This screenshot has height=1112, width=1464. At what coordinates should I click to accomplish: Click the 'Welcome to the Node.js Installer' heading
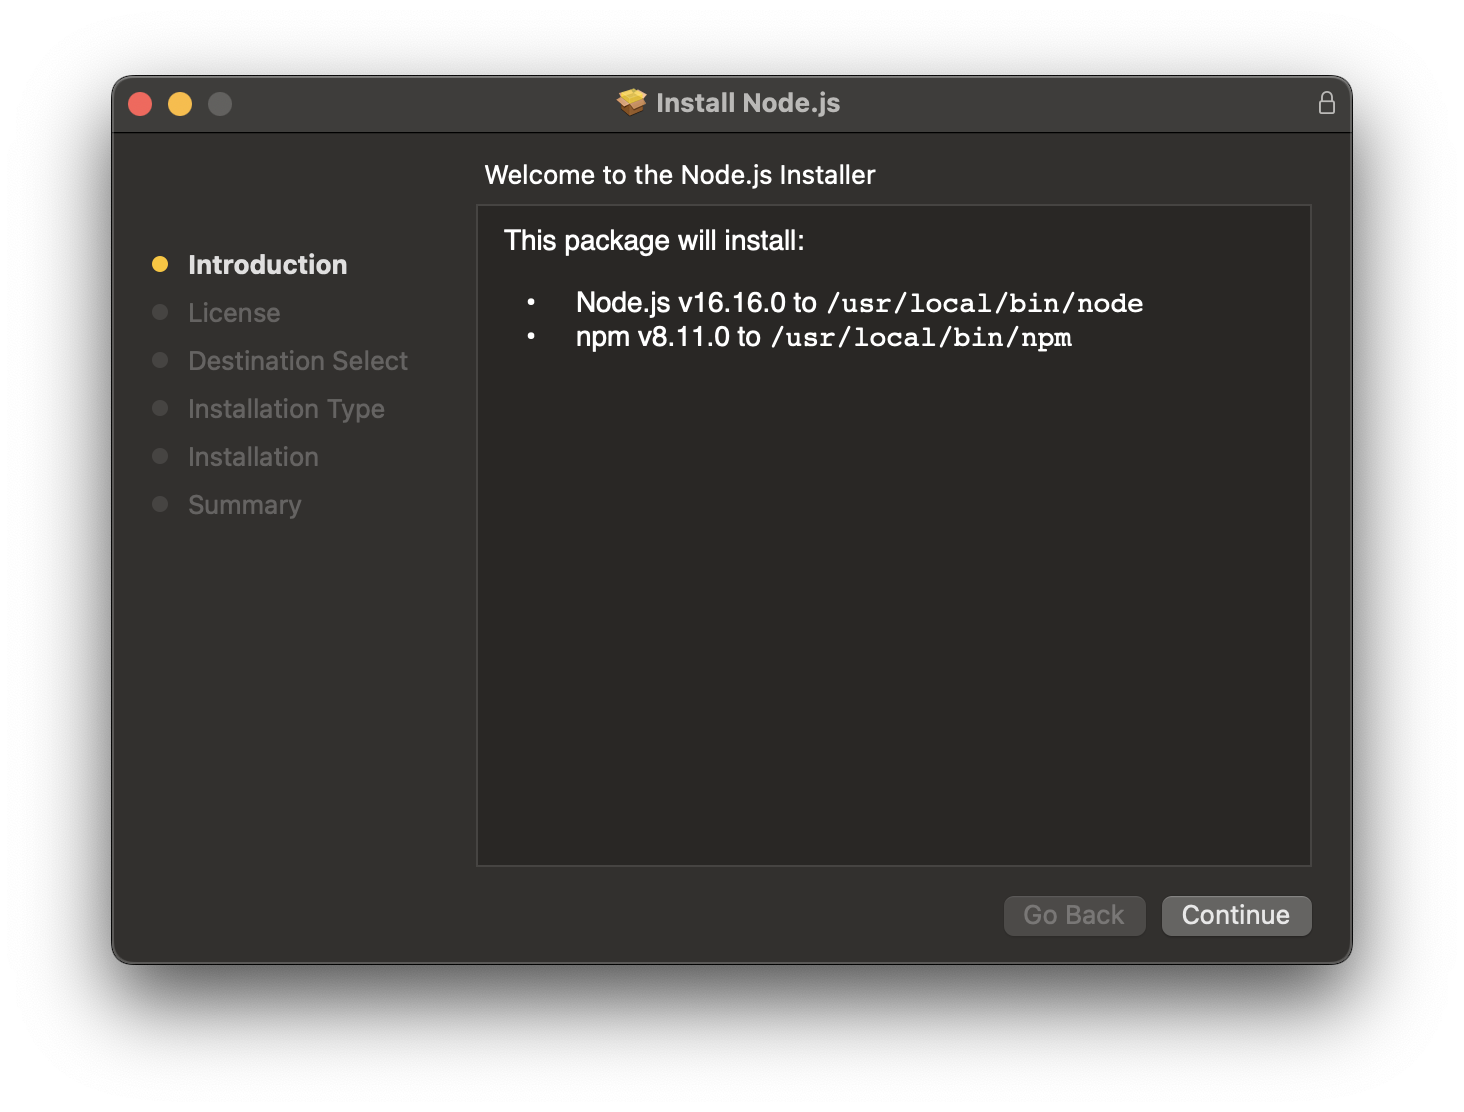click(680, 175)
